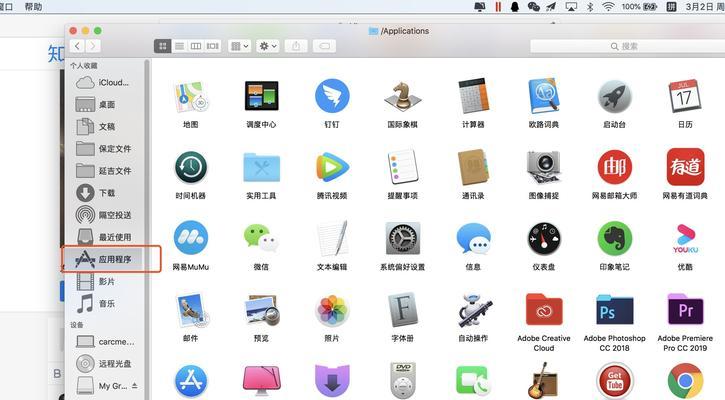The width and height of the screenshot is (725, 400).
Task: Open the 仪表盘 Dashboard app
Action: 544,239
